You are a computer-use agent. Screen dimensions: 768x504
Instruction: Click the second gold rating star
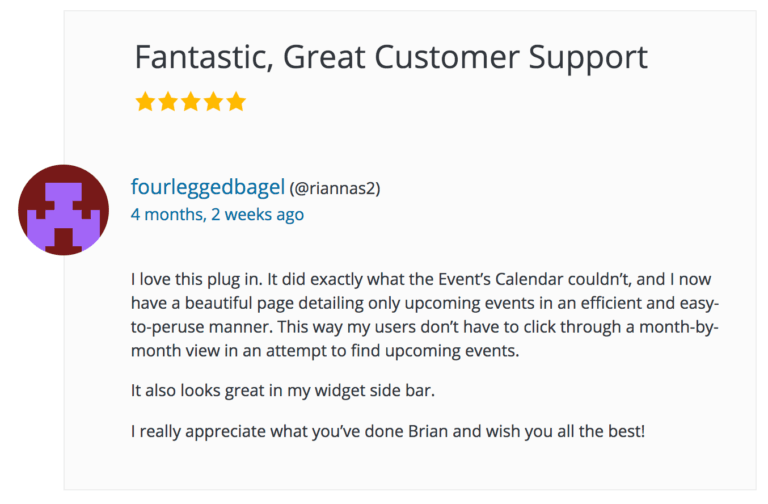[168, 102]
